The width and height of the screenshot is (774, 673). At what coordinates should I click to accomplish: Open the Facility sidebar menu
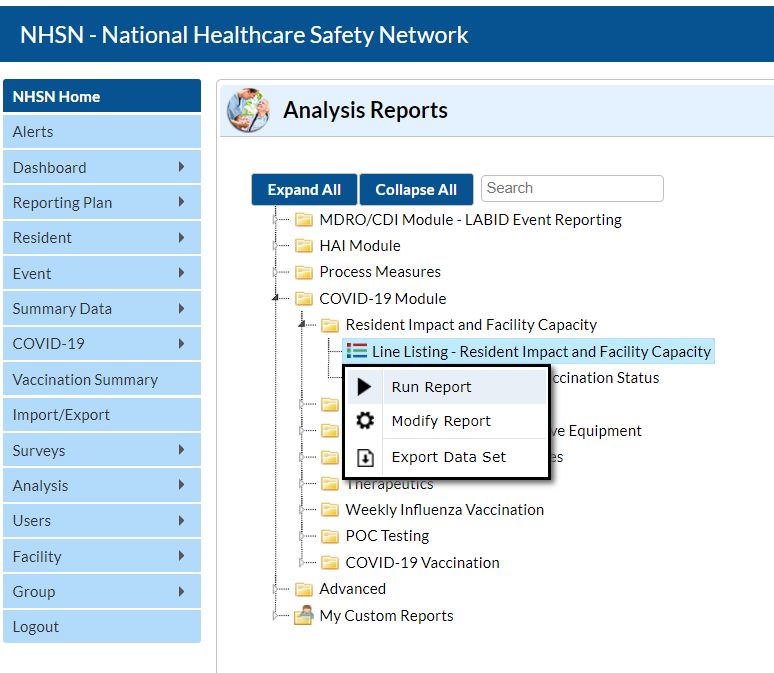click(x=102, y=556)
